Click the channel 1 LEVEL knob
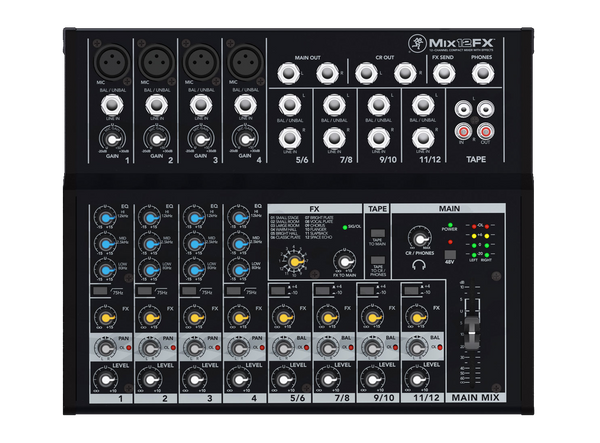The height and width of the screenshot is (443, 600). [x=109, y=379]
